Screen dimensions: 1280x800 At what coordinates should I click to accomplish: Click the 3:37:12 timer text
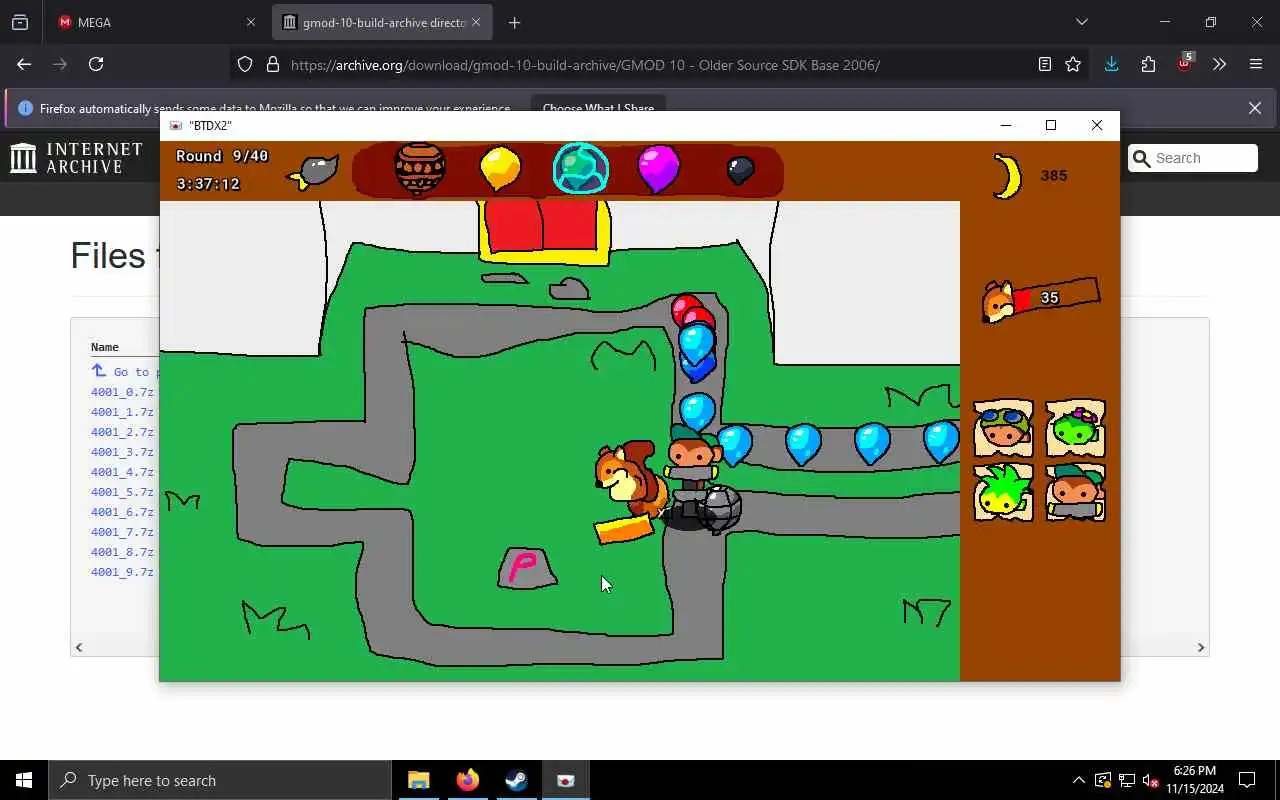coord(208,184)
